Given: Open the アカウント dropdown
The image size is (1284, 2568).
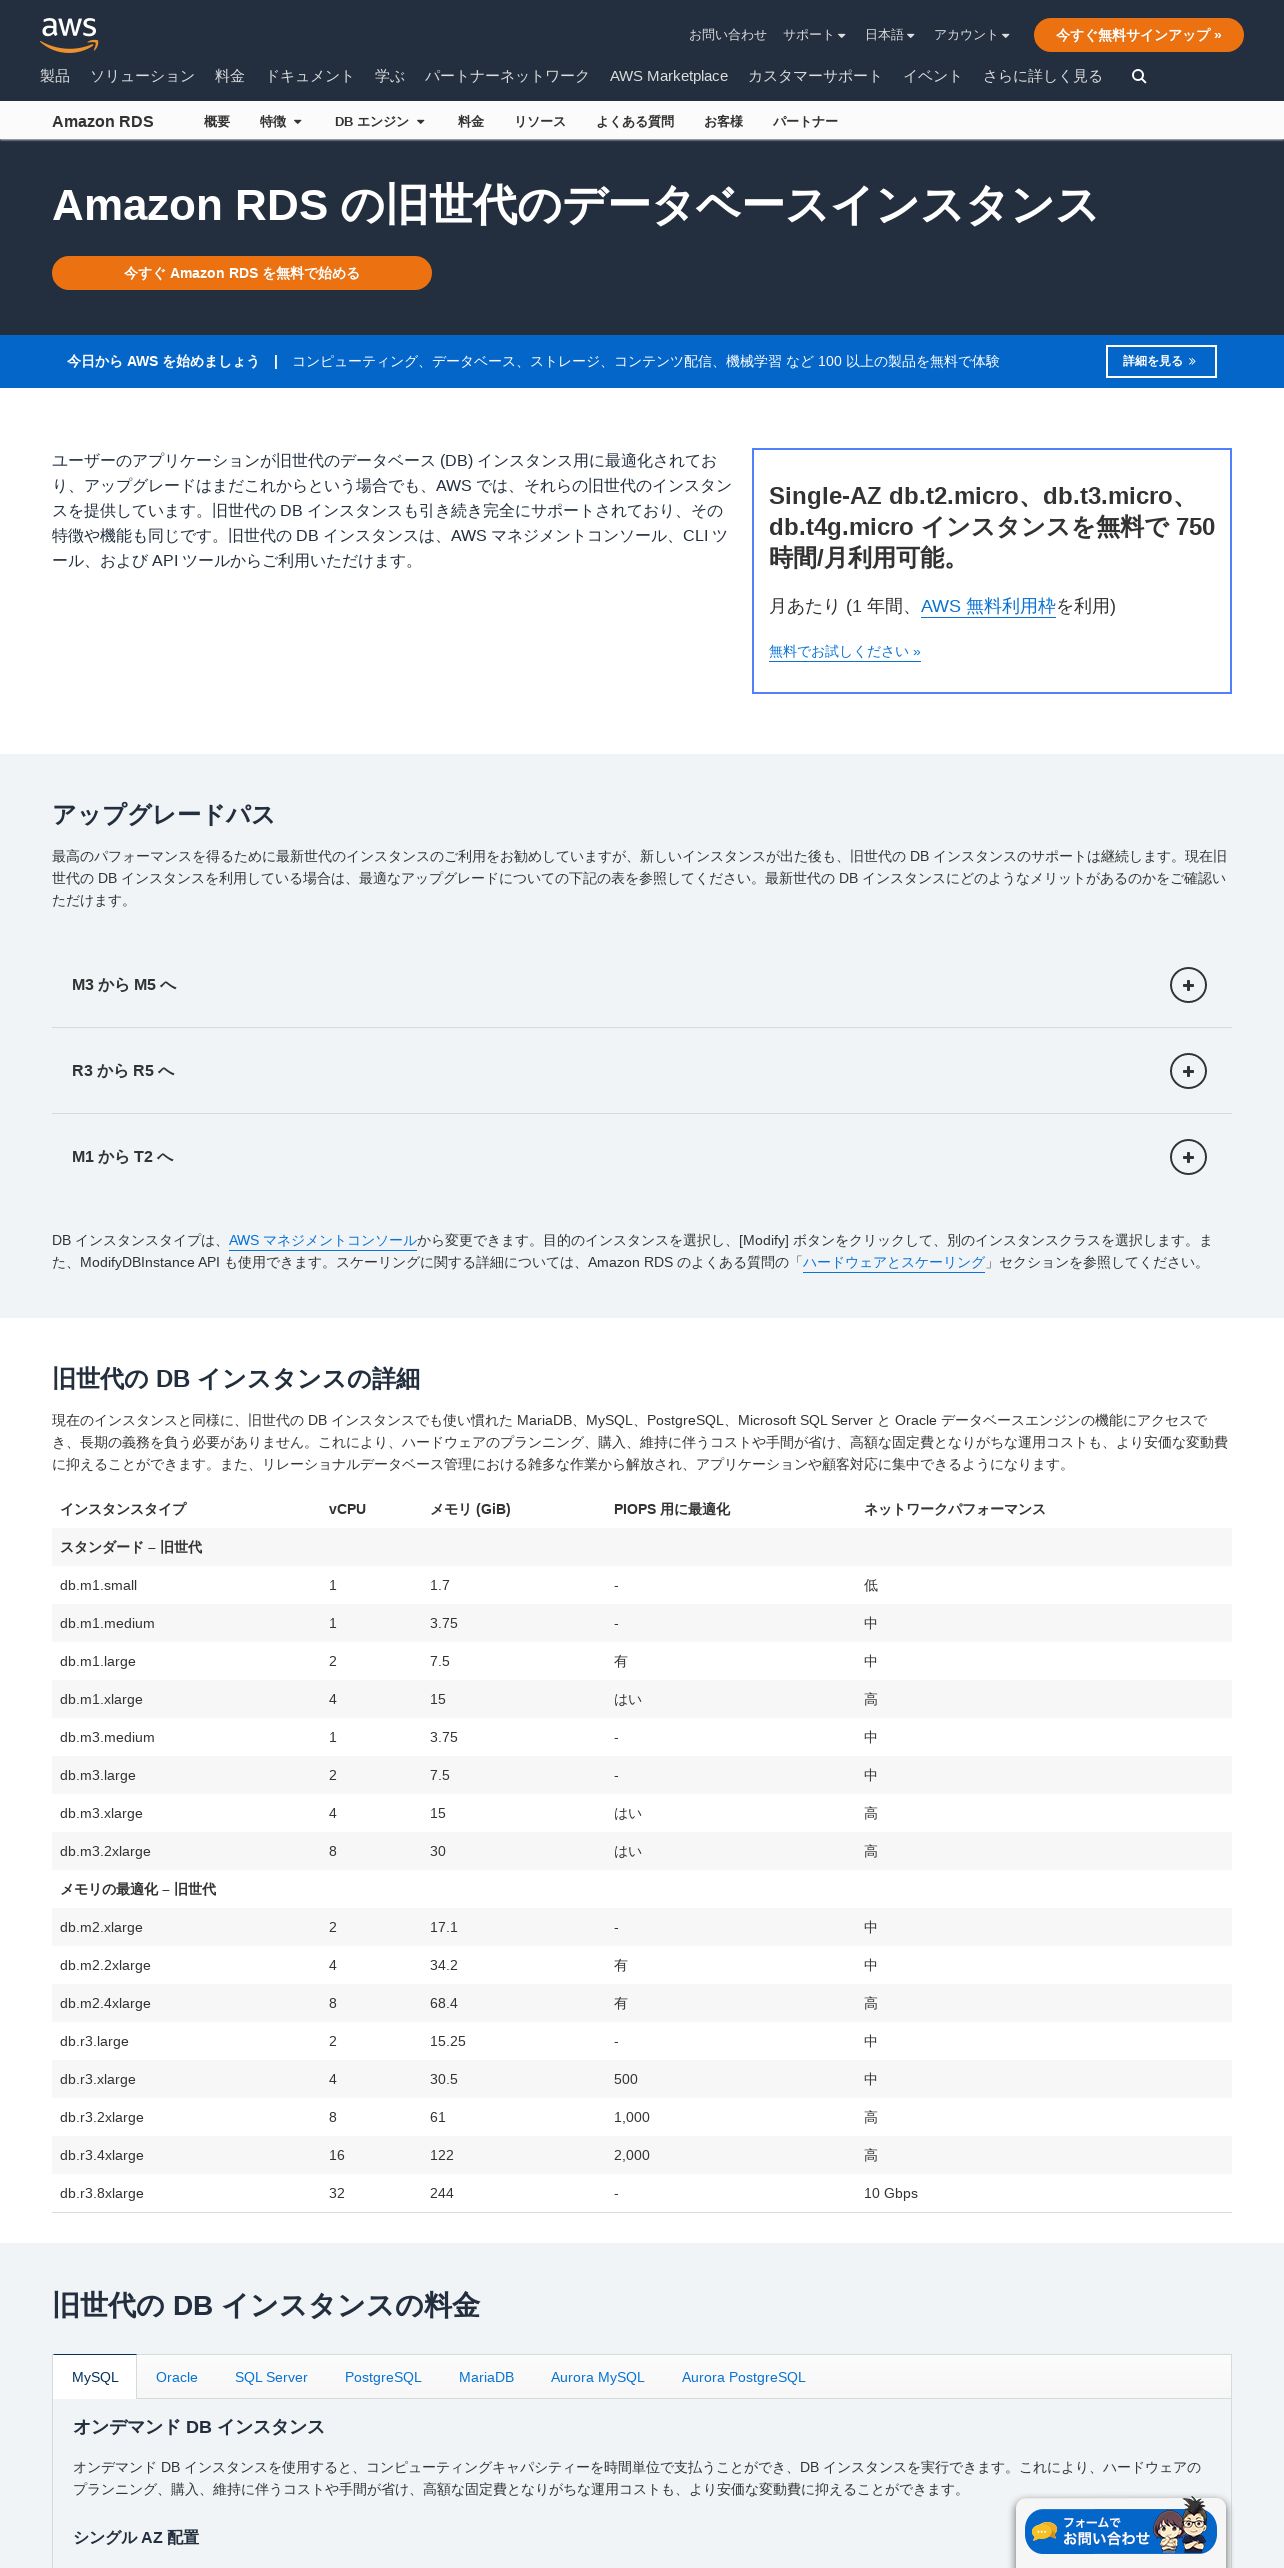Looking at the screenshot, I should point(971,35).
